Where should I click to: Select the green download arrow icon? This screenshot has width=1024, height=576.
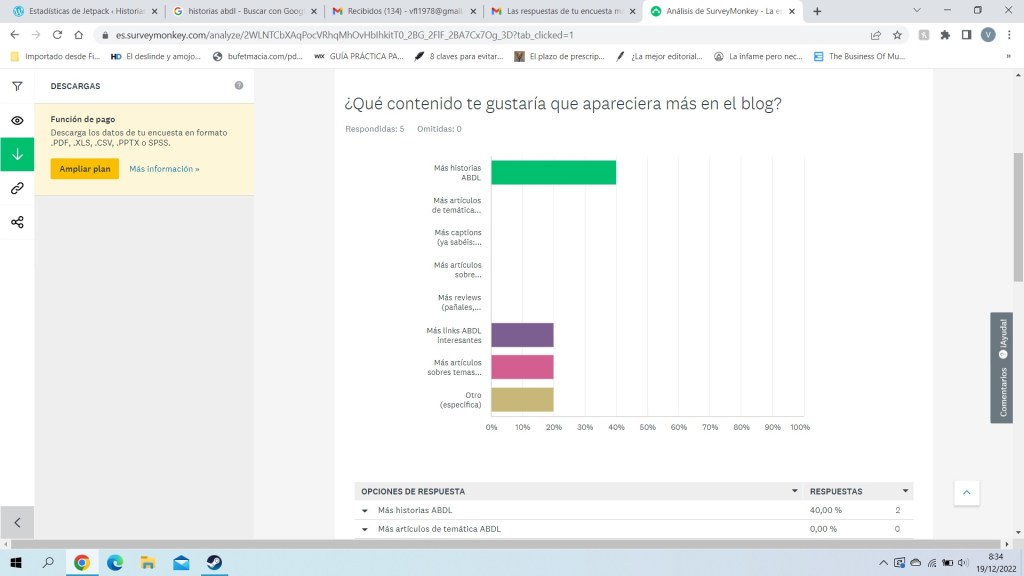point(17,154)
